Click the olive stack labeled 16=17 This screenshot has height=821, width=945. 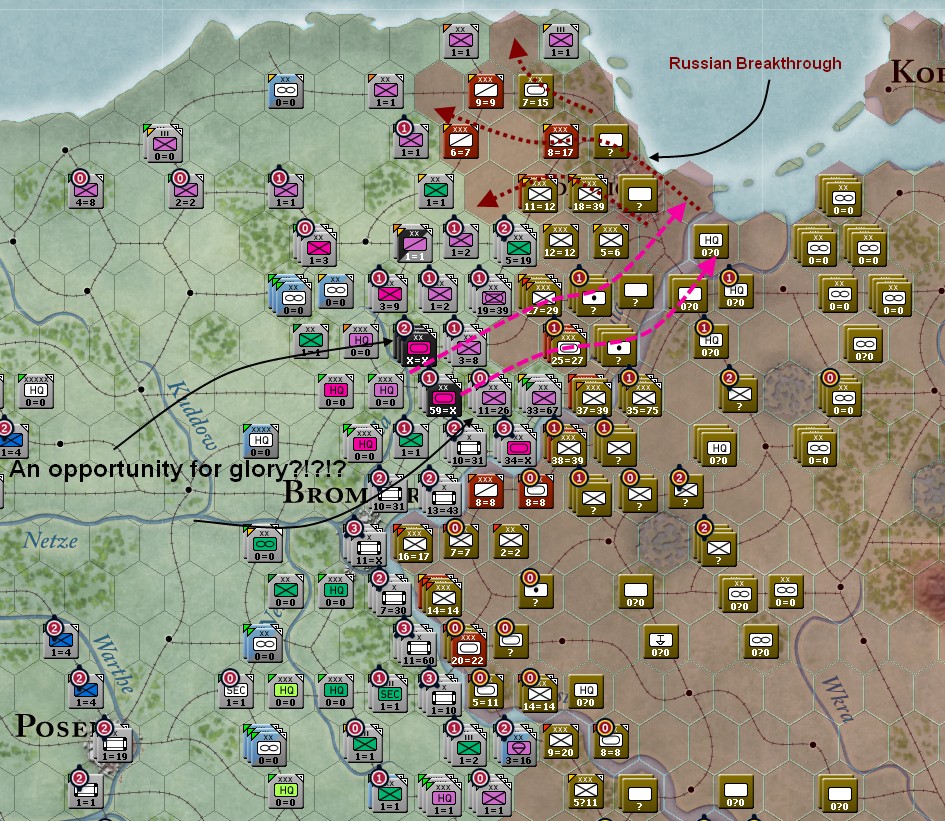point(413,544)
